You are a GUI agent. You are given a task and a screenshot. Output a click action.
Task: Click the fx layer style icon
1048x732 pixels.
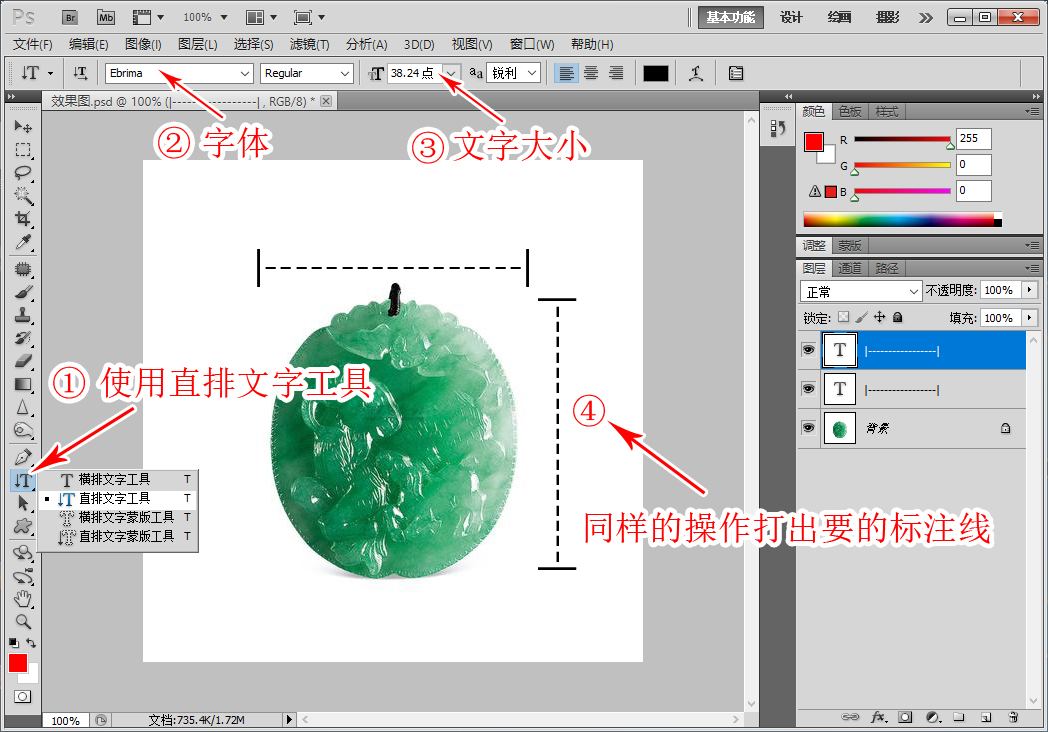click(x=878, y=717)
